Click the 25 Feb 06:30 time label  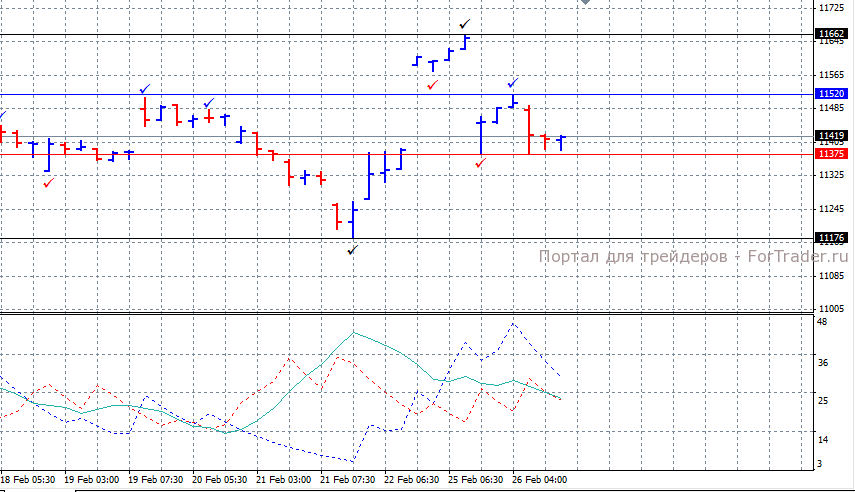click(475, 480)
